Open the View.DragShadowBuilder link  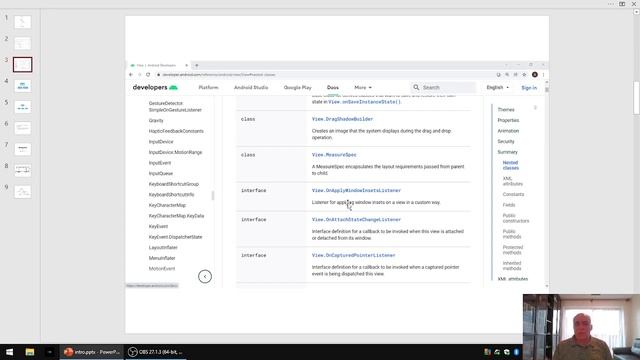[x=342, y=119]
